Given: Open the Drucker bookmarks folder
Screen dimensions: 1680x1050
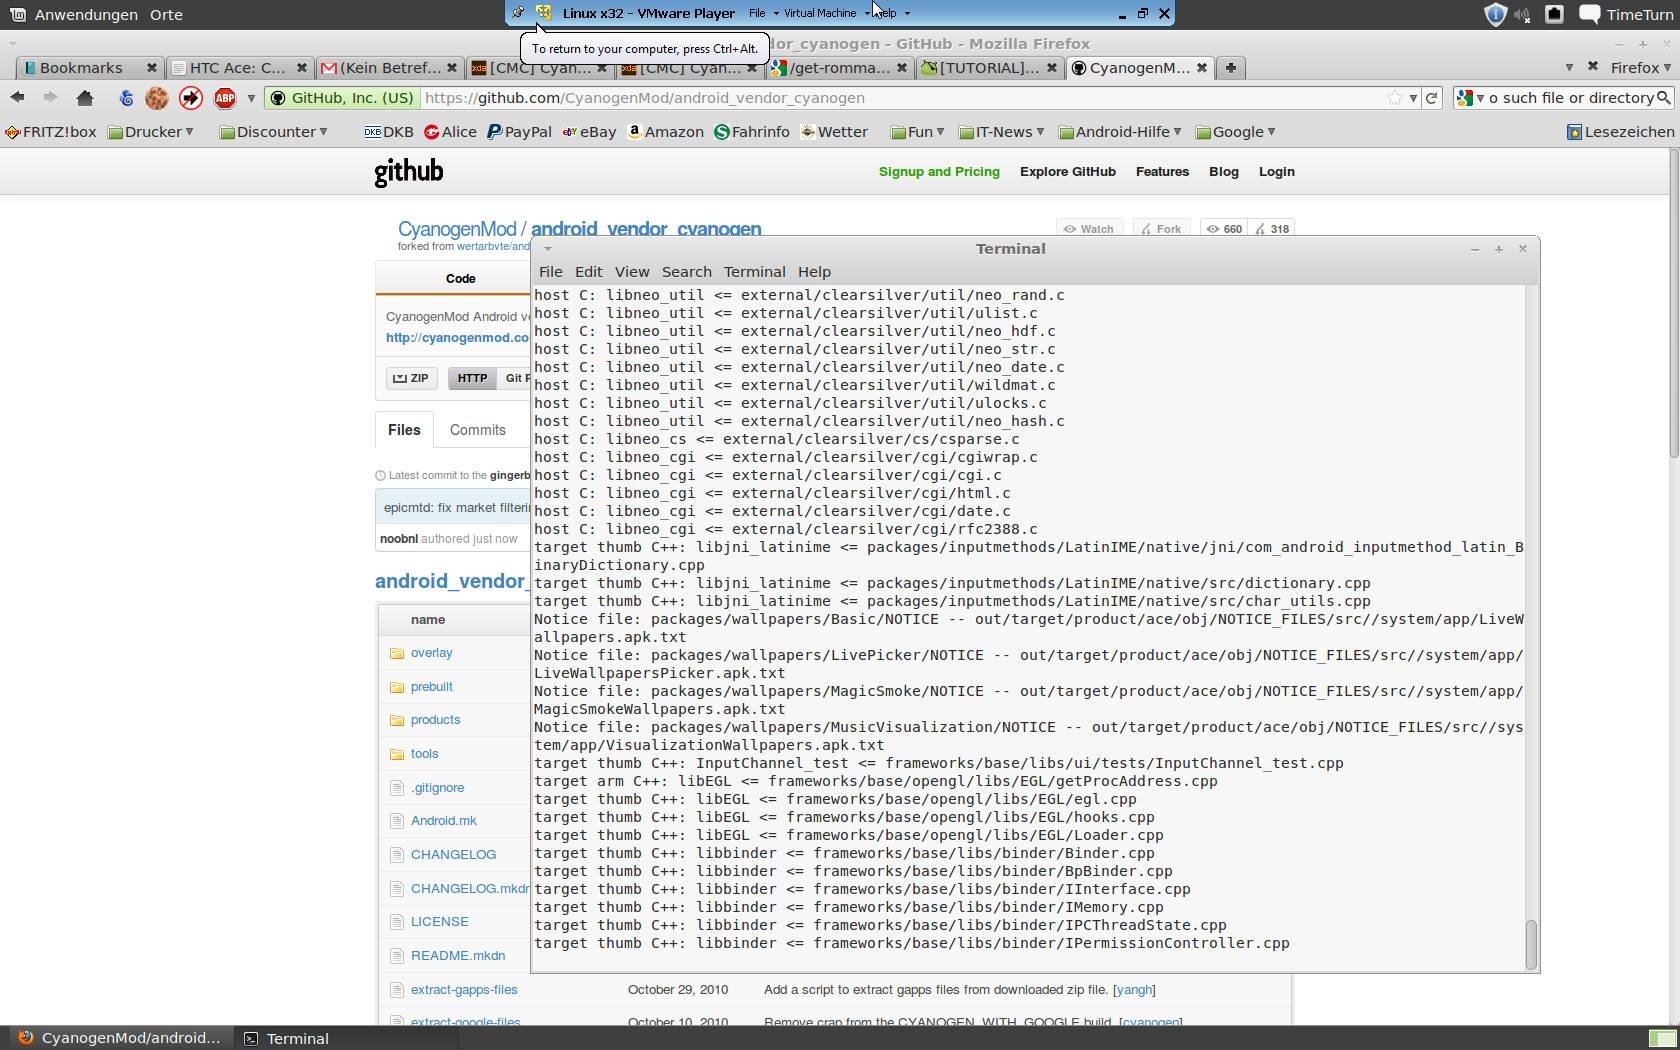Looking at the screenshot, I should [x=151, y=132].
